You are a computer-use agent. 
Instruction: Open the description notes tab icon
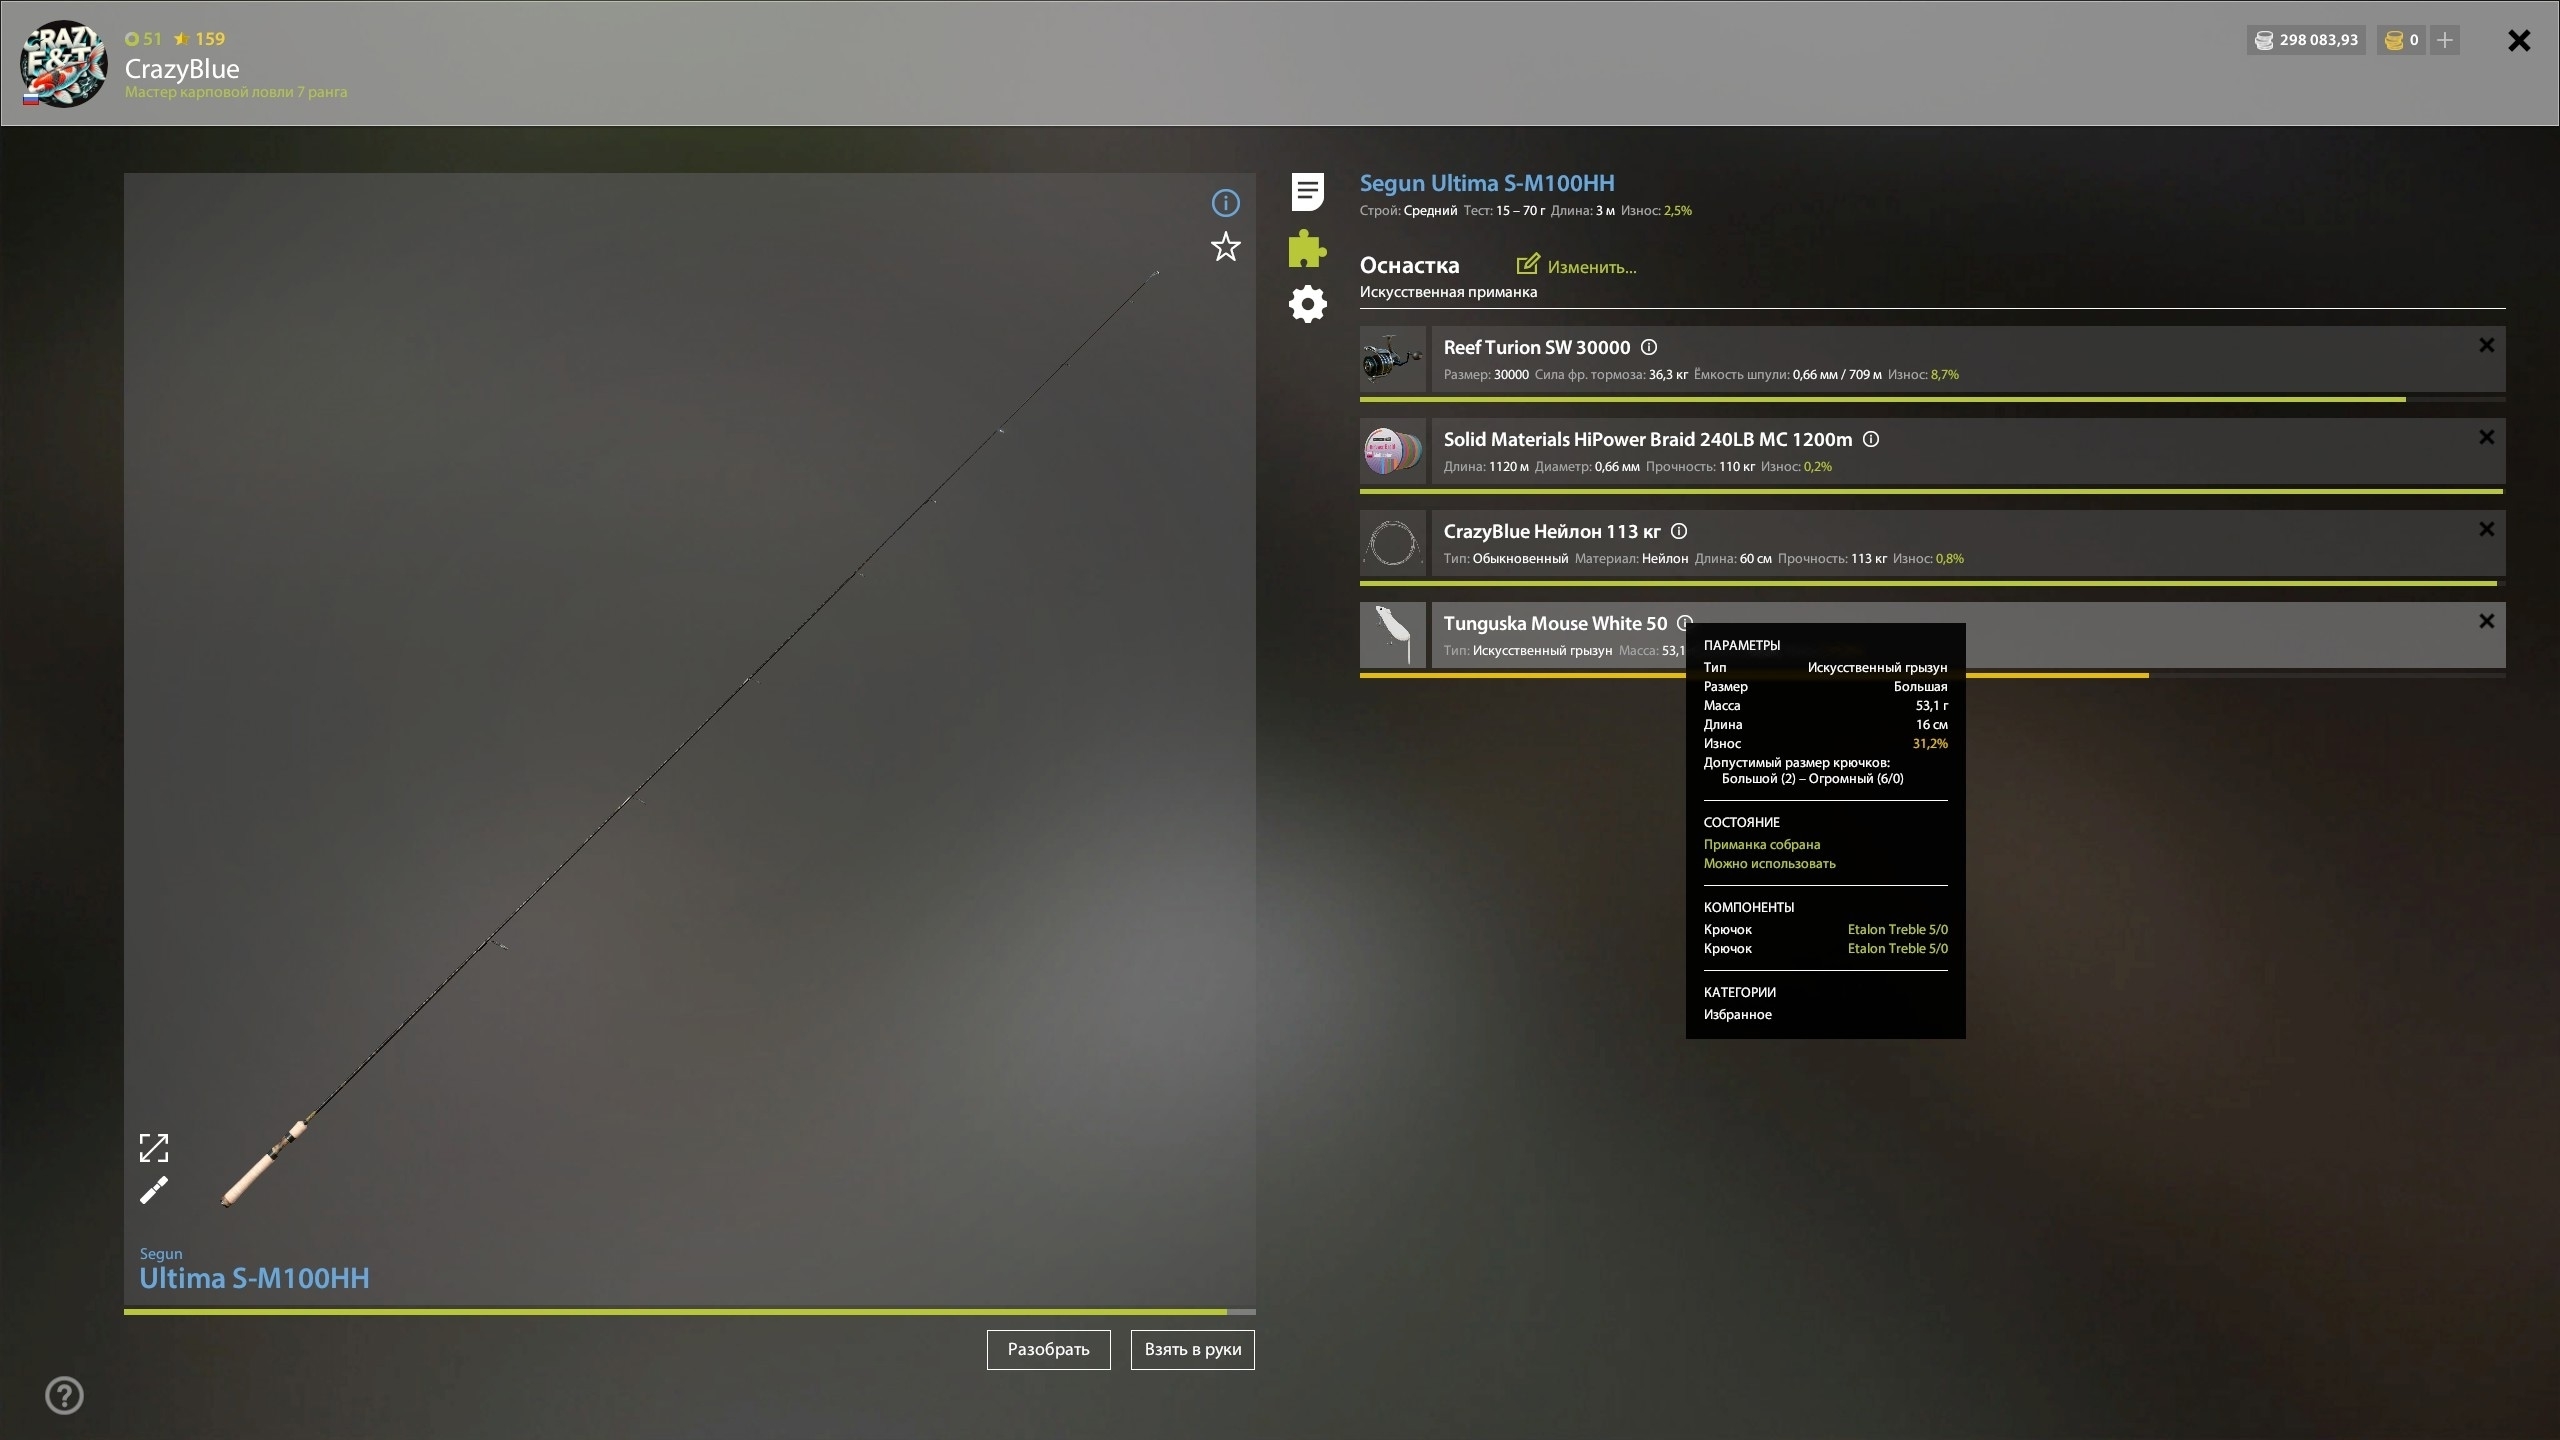(x=1307, y=192)
